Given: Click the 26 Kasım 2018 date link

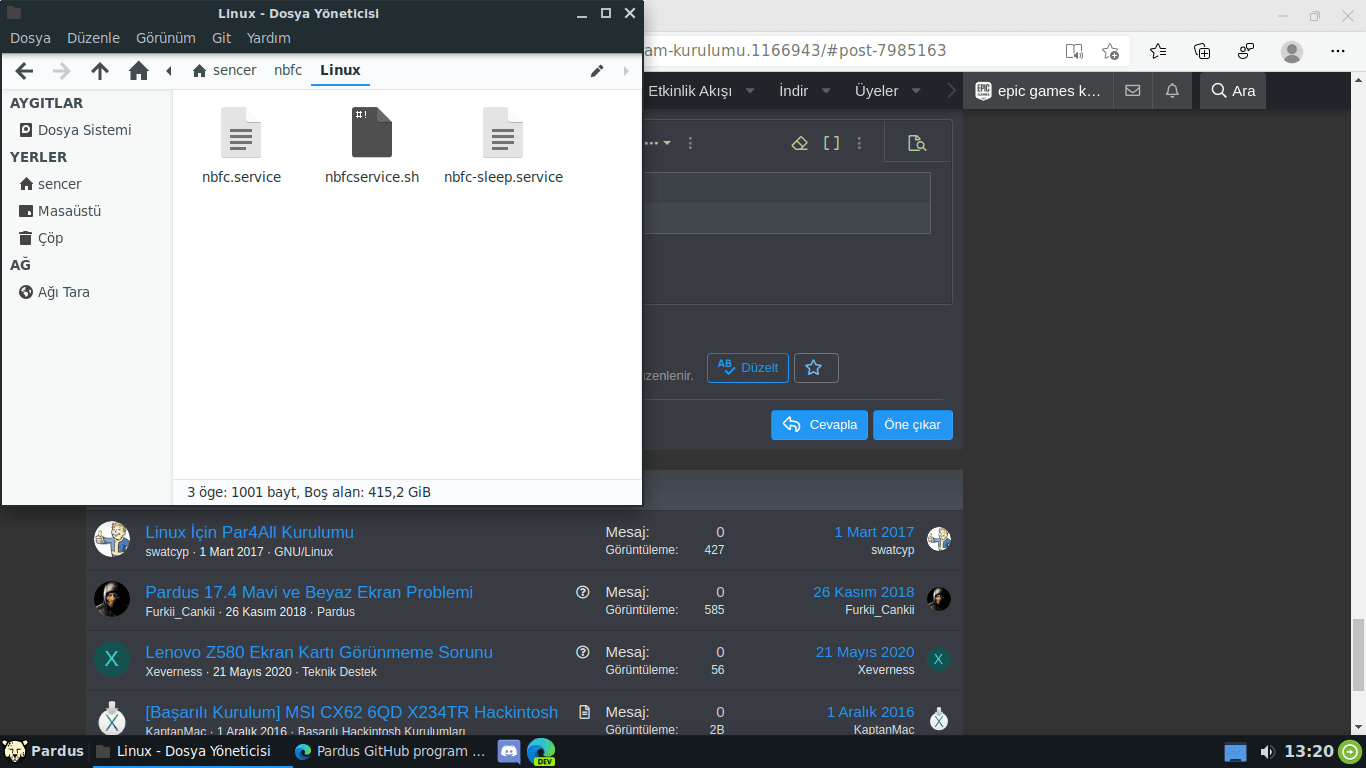Looking at the screenshot, I should click(864, 592).
